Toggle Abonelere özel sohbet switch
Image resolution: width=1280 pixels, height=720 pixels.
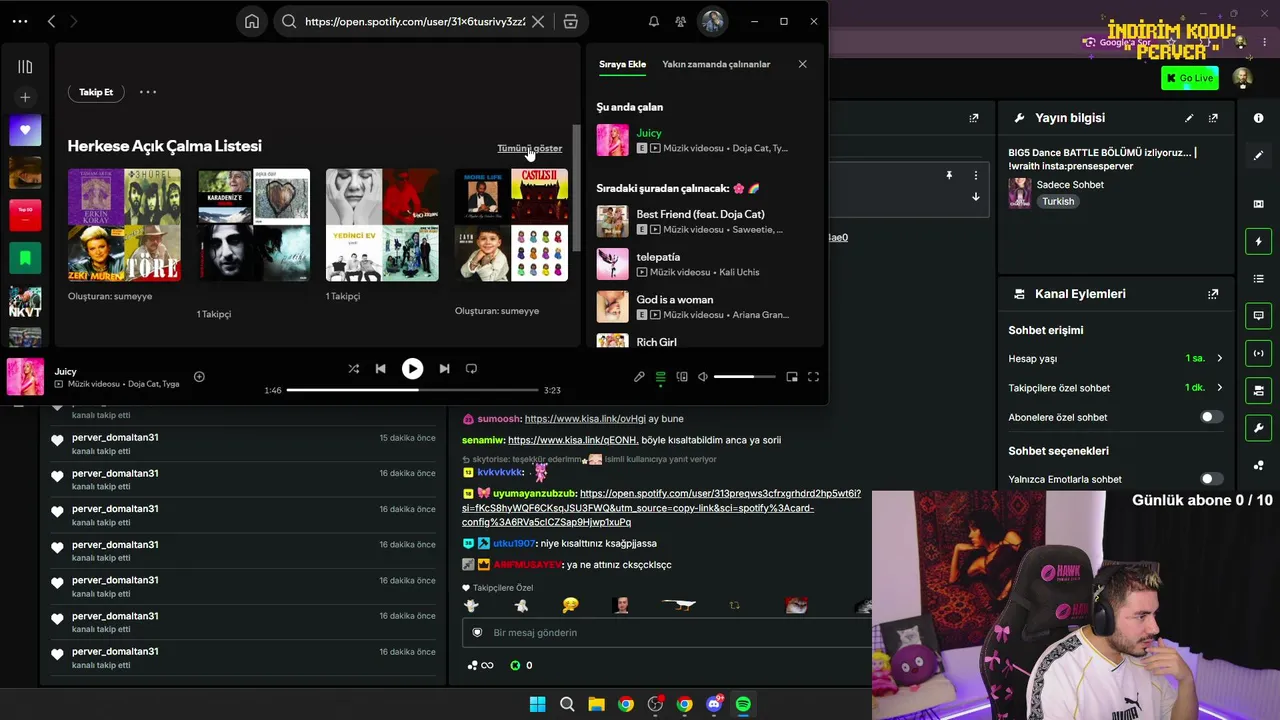(x=1211, y=417)
